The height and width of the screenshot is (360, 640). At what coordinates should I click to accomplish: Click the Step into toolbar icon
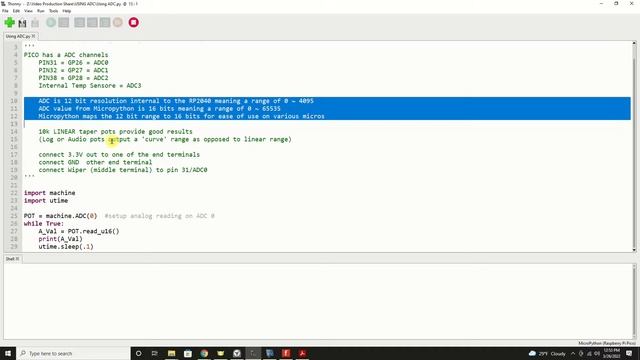click(92, 22)
